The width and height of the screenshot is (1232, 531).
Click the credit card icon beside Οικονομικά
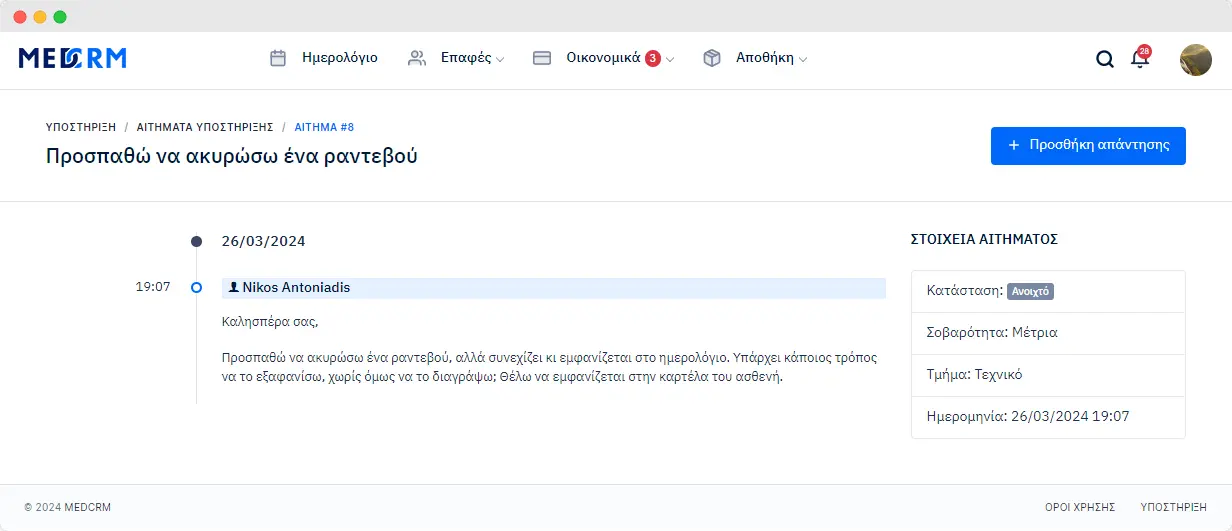(x=542, y=58)
